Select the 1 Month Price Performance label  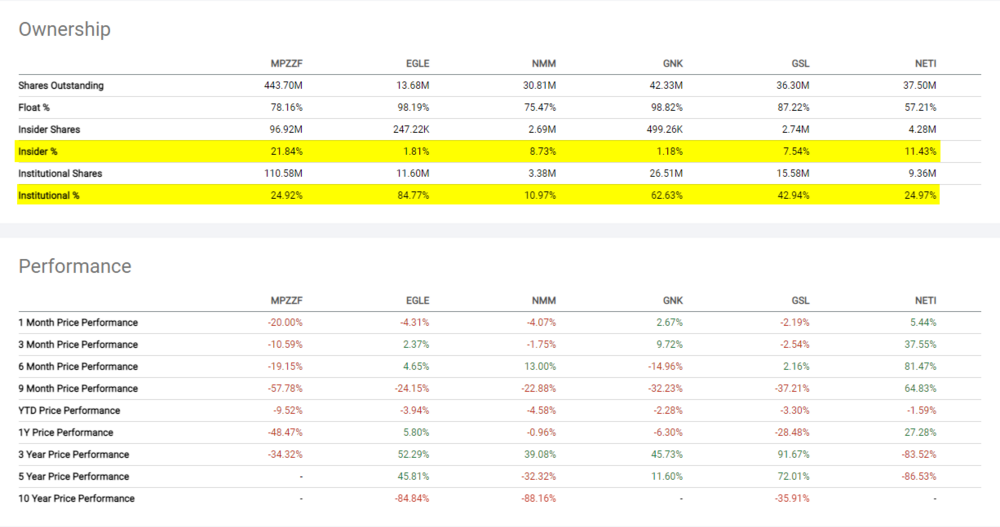click(x=78, y=322)
